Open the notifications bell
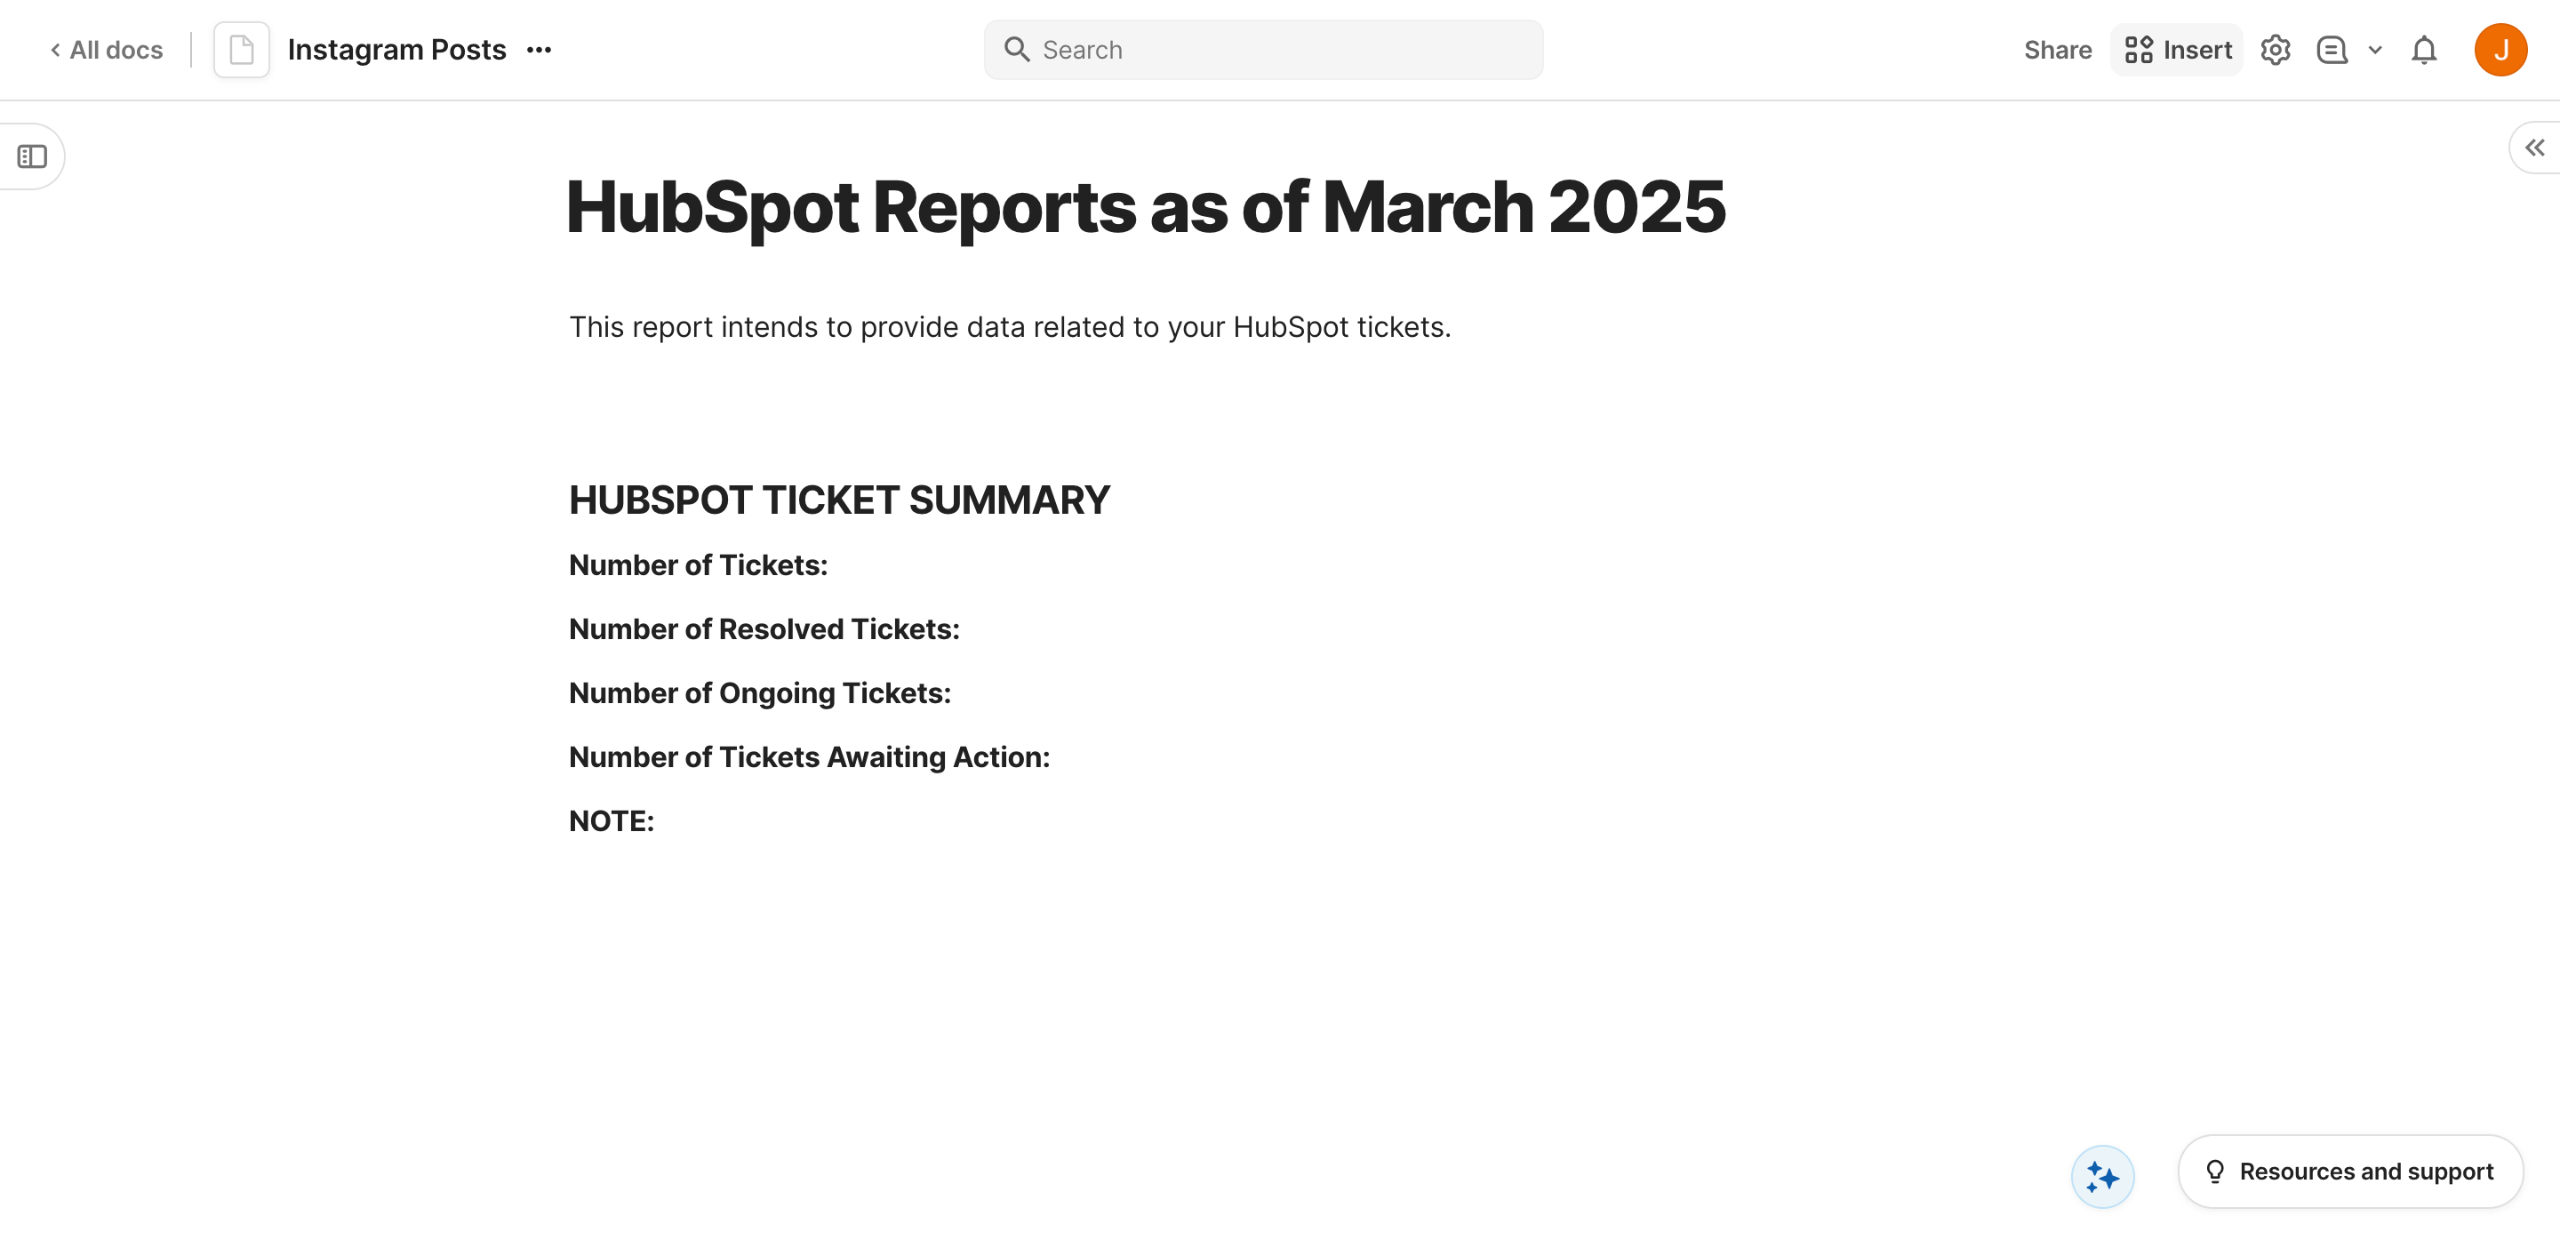 click(x=2424, y=50)
